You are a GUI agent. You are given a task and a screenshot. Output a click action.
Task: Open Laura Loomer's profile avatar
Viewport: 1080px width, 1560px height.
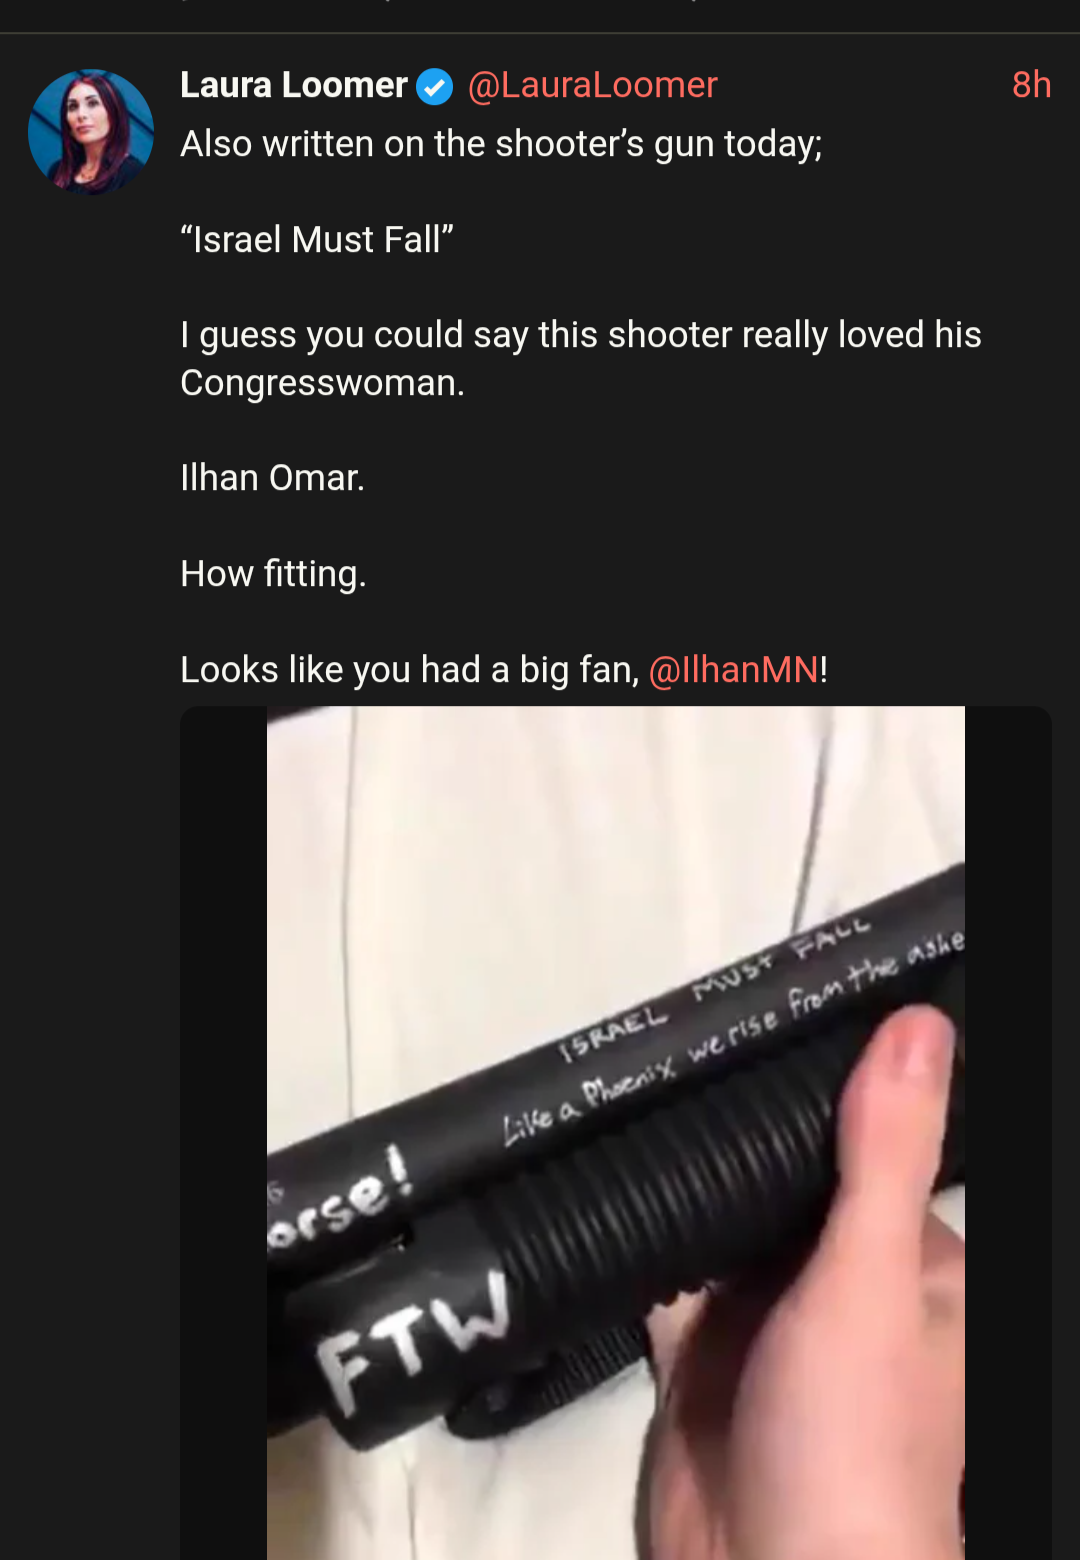(x=91, y=131)
